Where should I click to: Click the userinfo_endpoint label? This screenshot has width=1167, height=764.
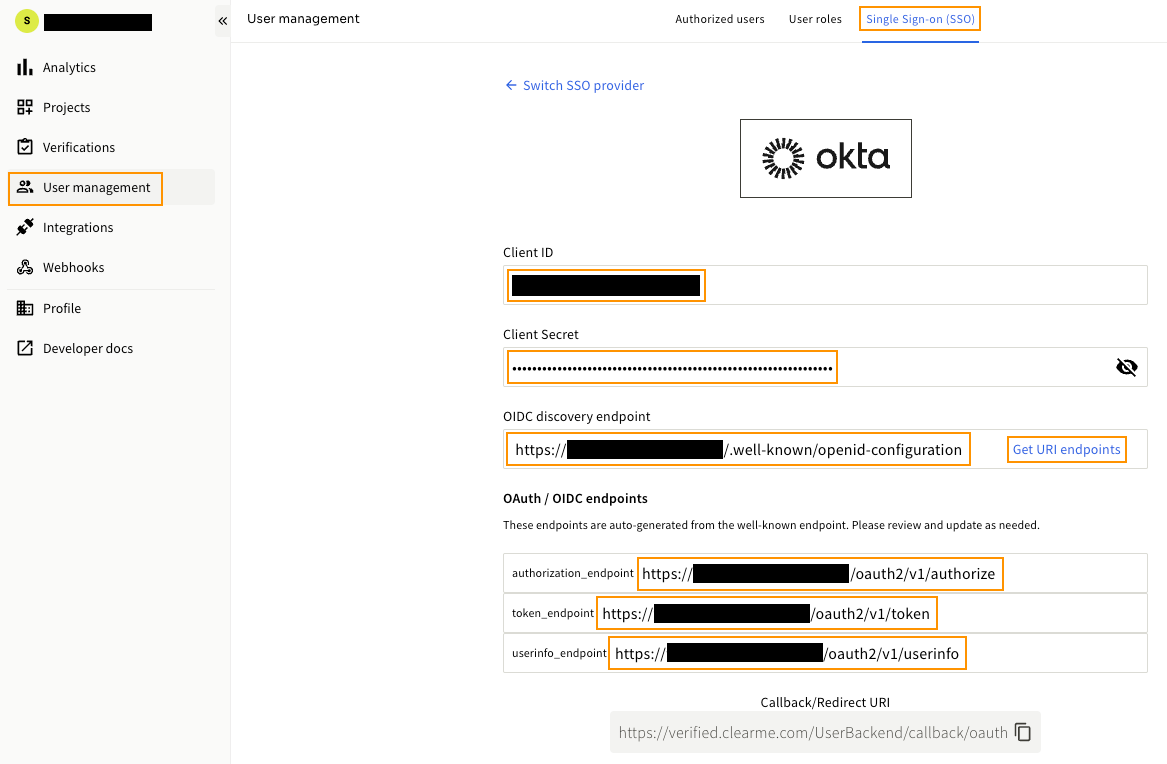click(559, 653)
